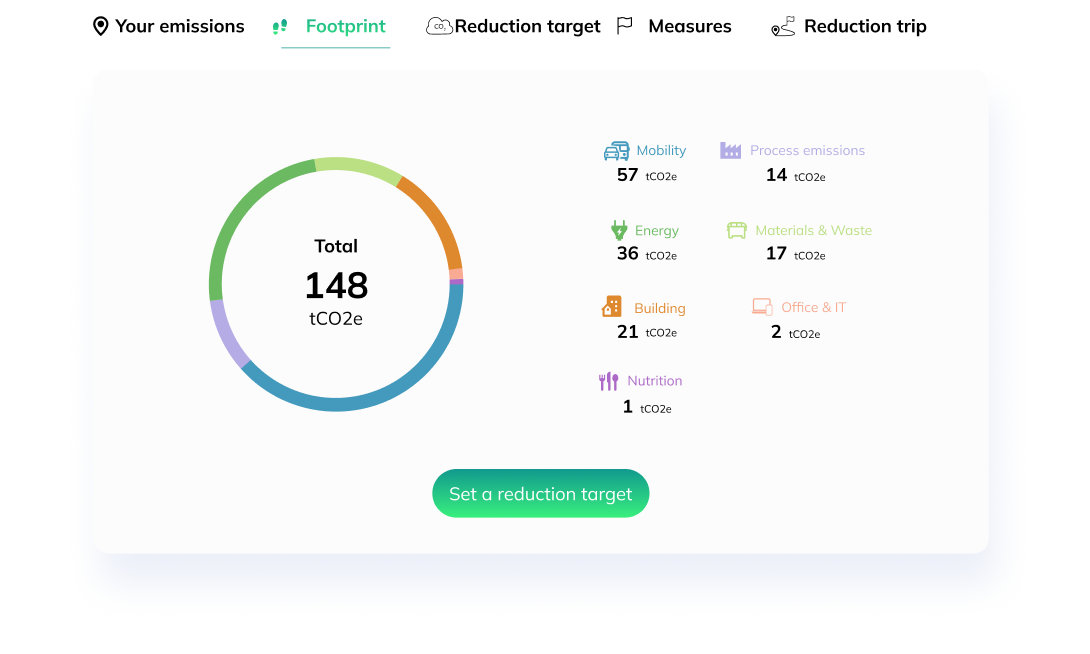Open the Measures tab
Screen dimensions: 1090x654
pos(689,27)
